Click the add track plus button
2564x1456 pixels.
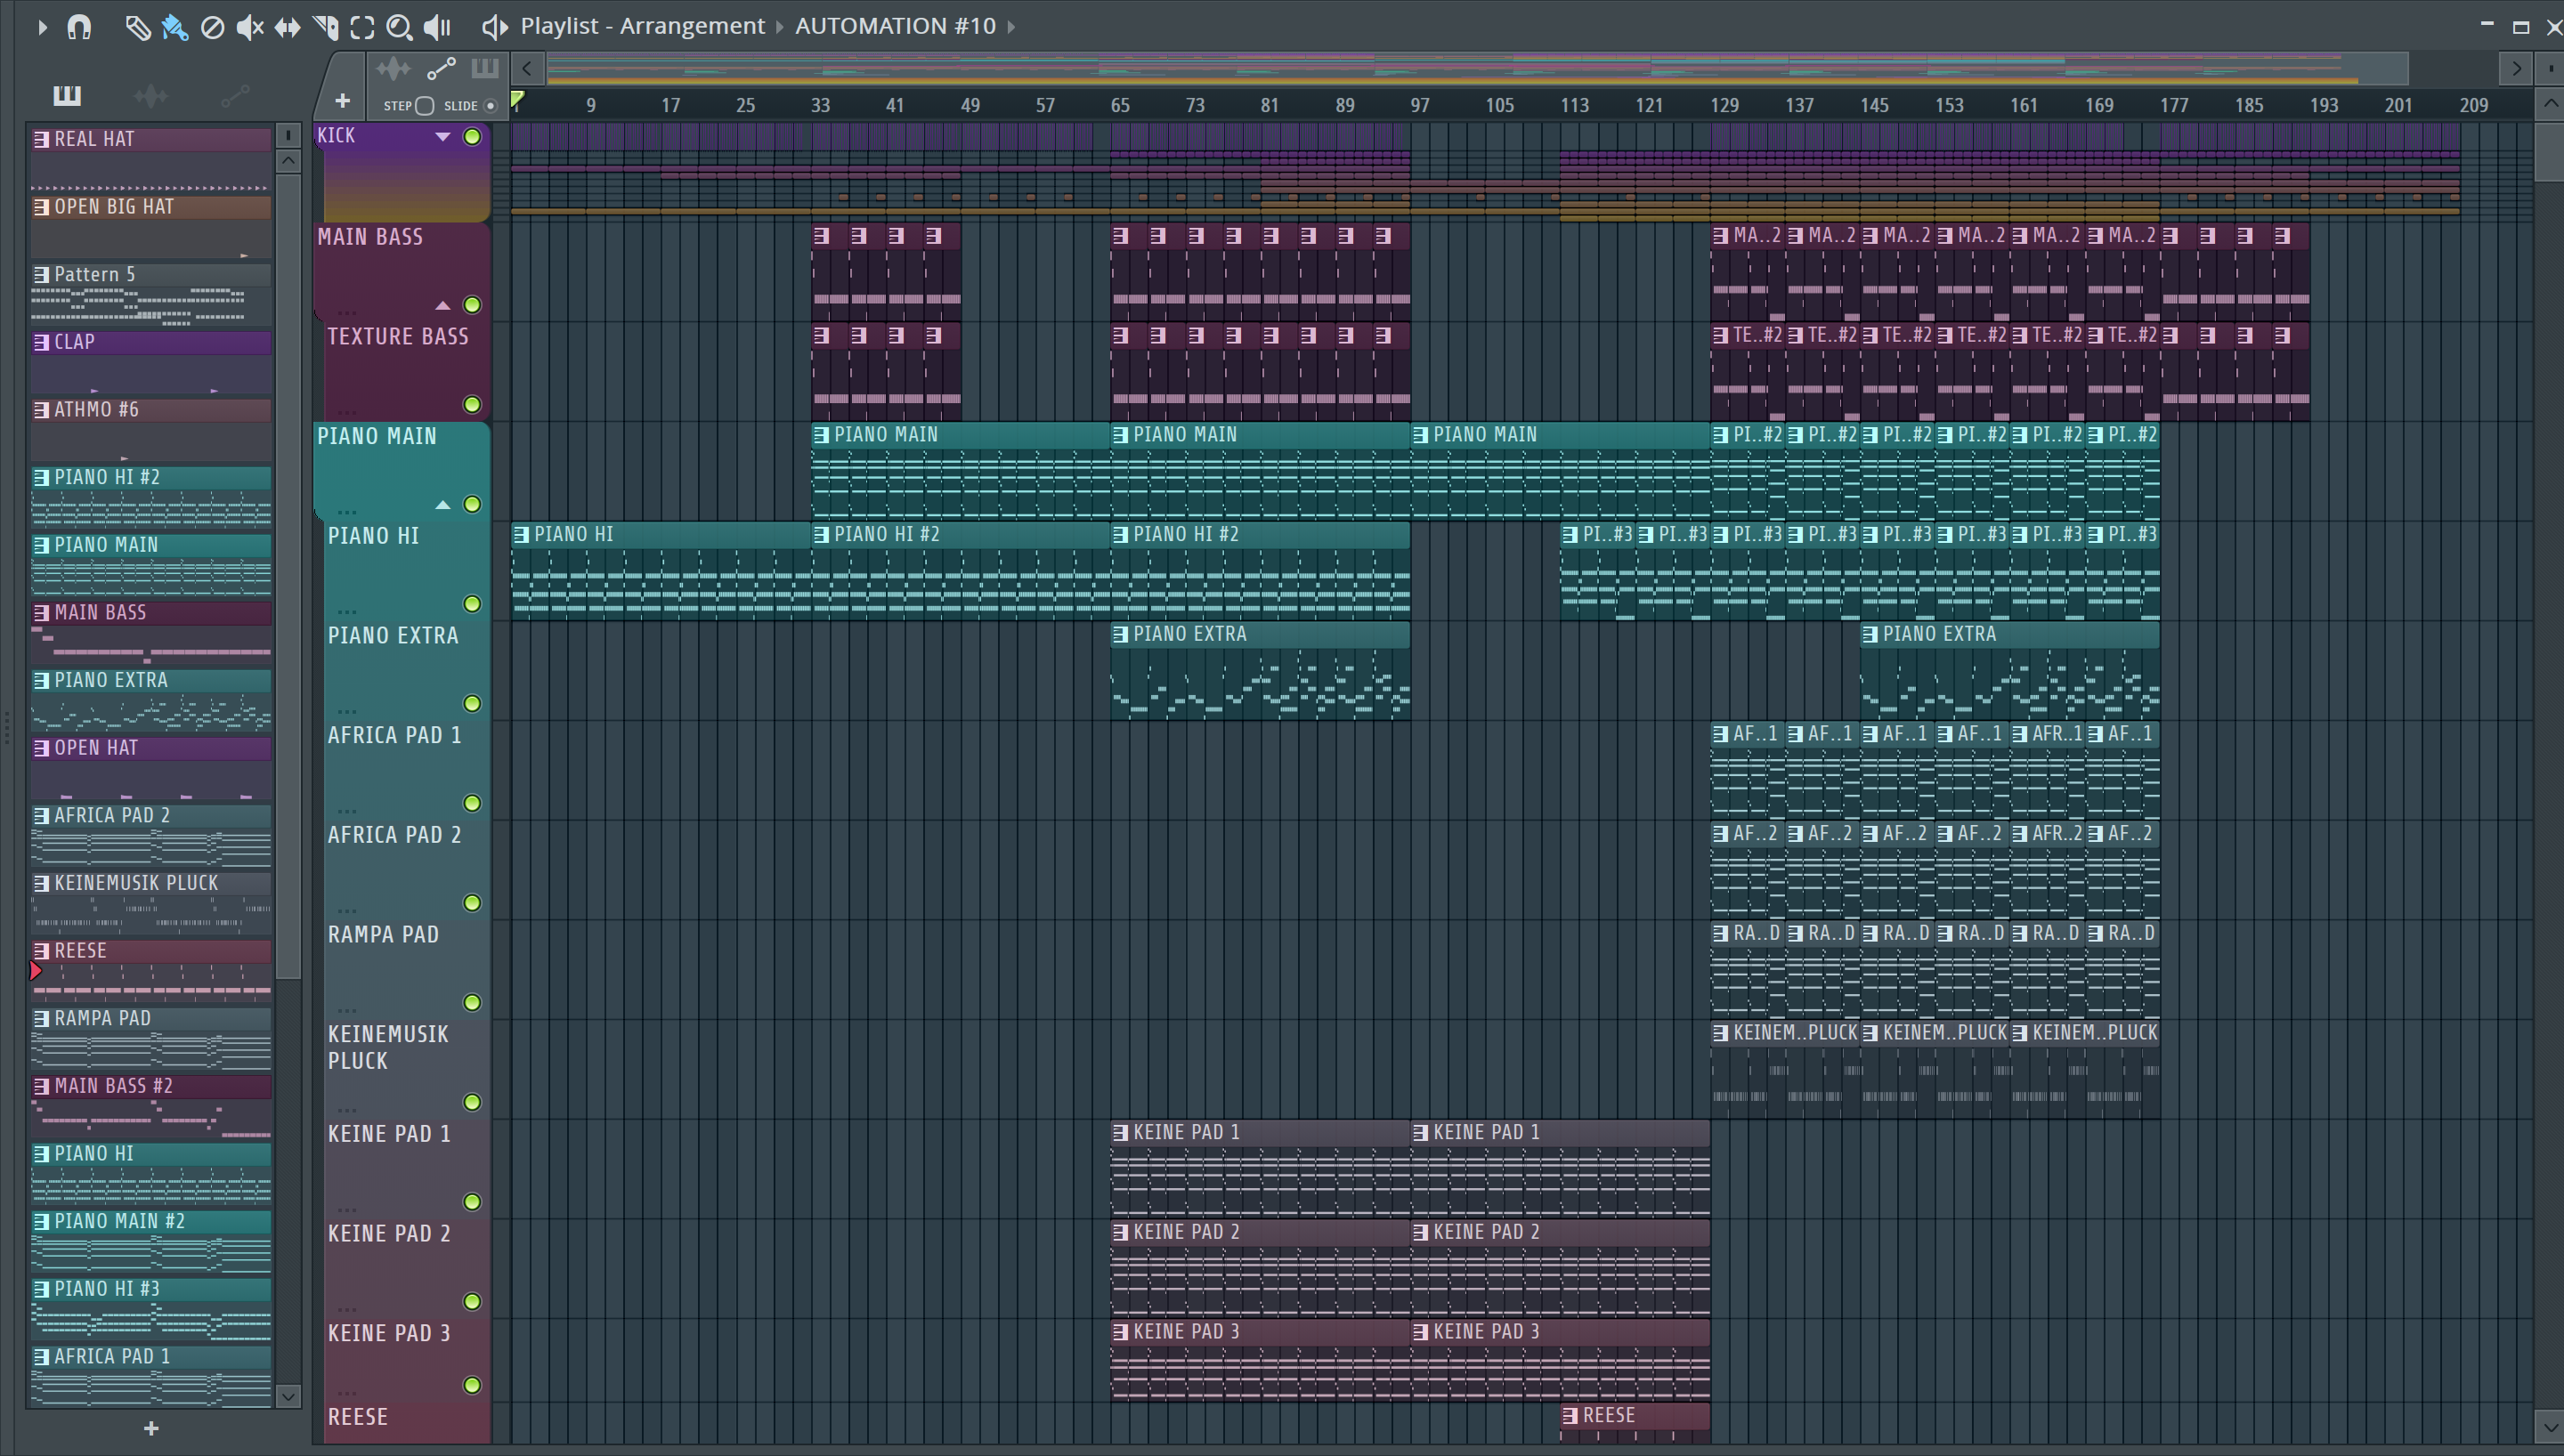click(342, 101)
